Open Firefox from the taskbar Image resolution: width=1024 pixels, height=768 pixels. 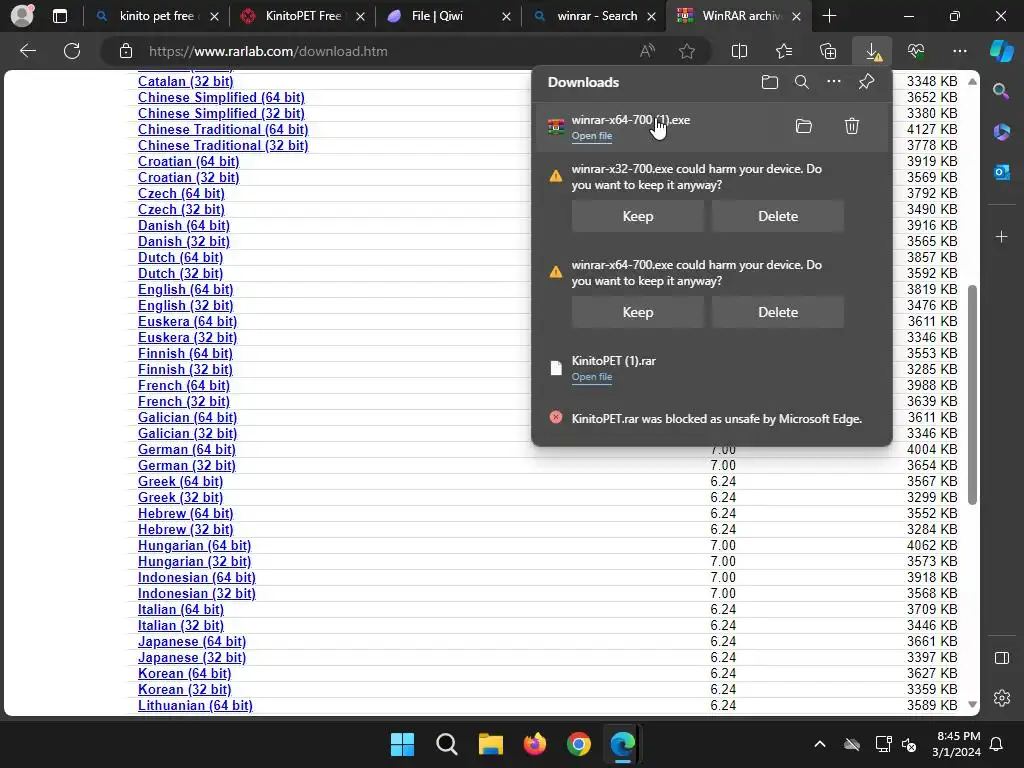click(x=535, y=744)
